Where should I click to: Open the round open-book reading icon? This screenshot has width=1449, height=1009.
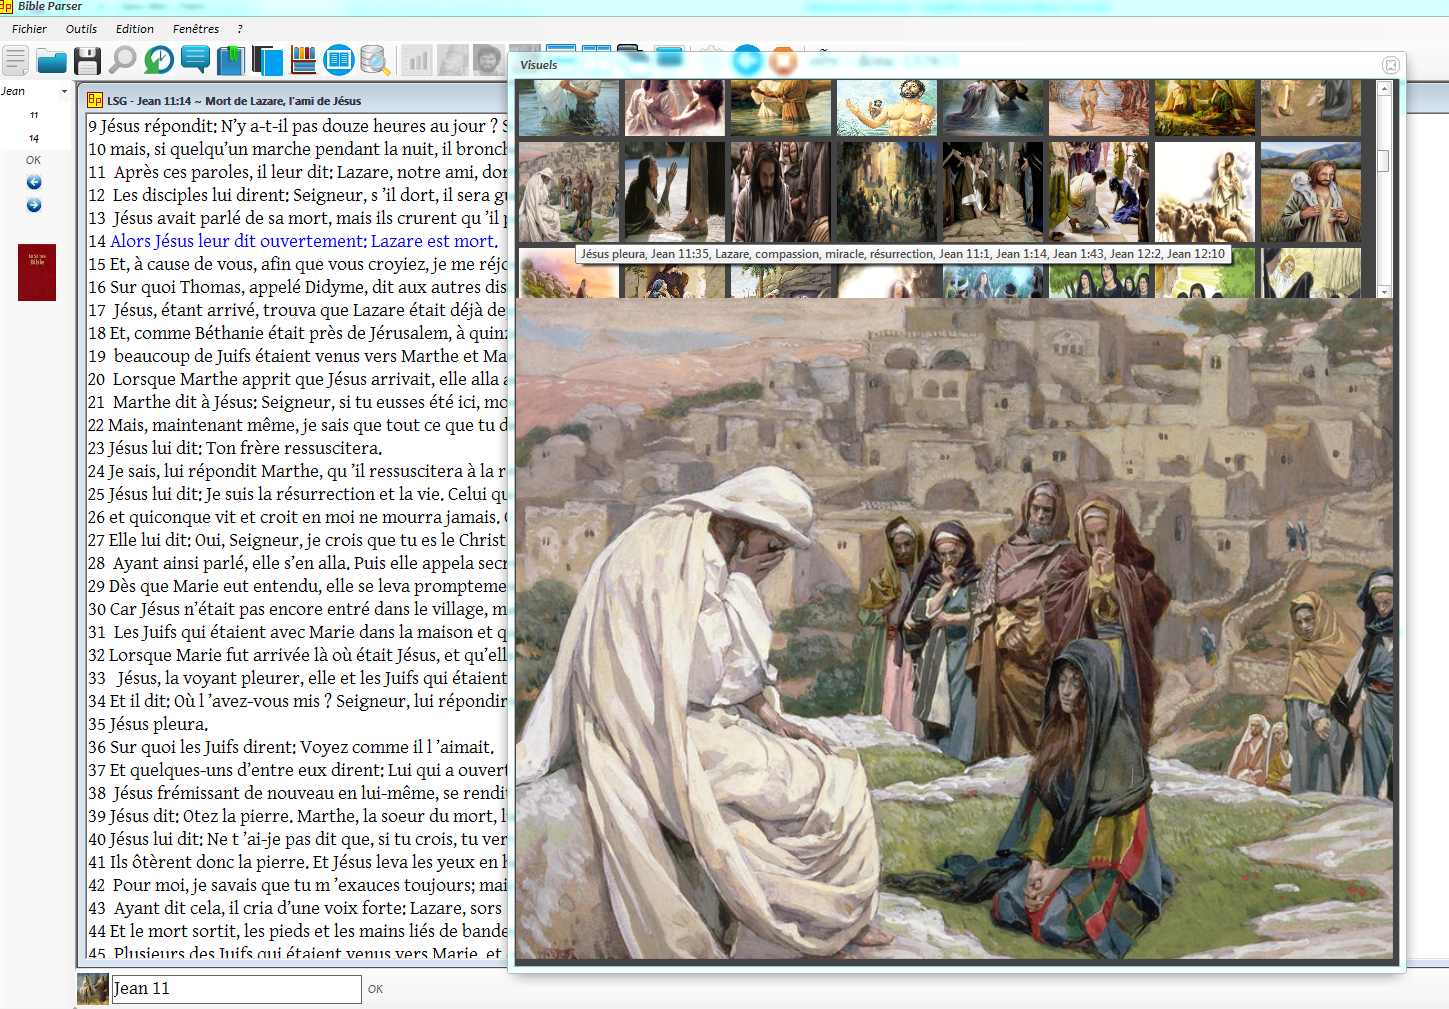coord(339,60)
